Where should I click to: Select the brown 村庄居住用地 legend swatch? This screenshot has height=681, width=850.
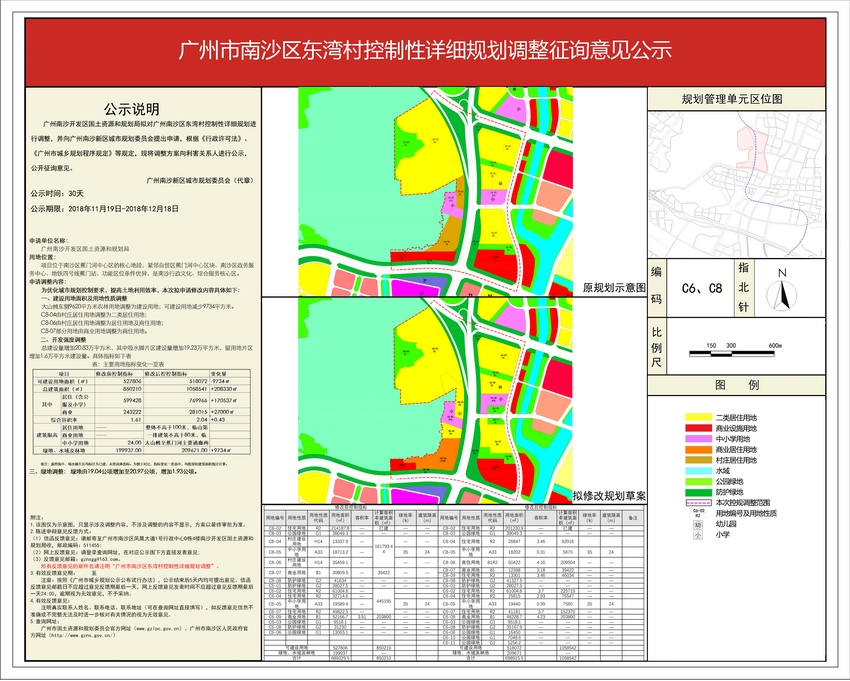click(x=698, y=460)
